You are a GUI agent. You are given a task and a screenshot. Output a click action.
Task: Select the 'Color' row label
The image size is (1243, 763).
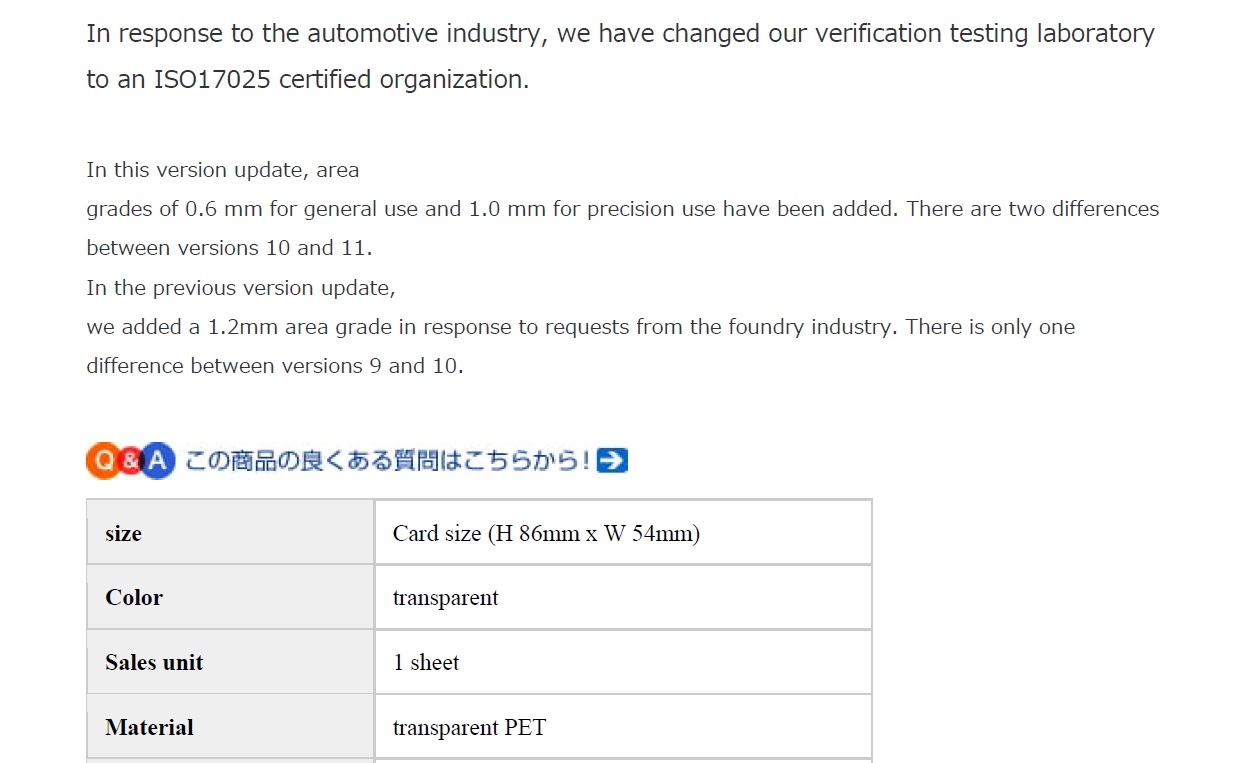tap(230, 597)
